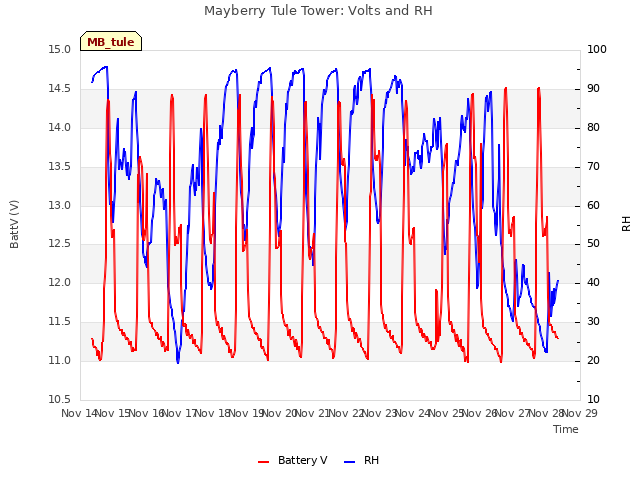Click the 12.0 left axis tick label
The width and height of the screenshot is (640, 480).
tap(59, 282)
